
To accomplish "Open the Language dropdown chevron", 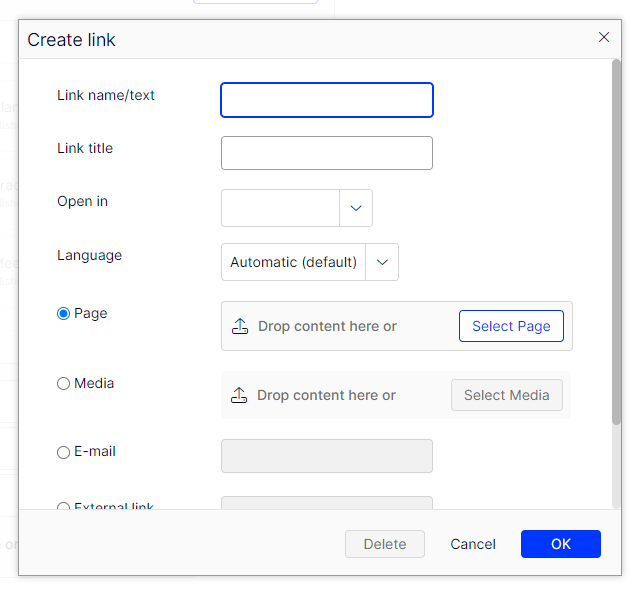I will [x=382, y=262].
